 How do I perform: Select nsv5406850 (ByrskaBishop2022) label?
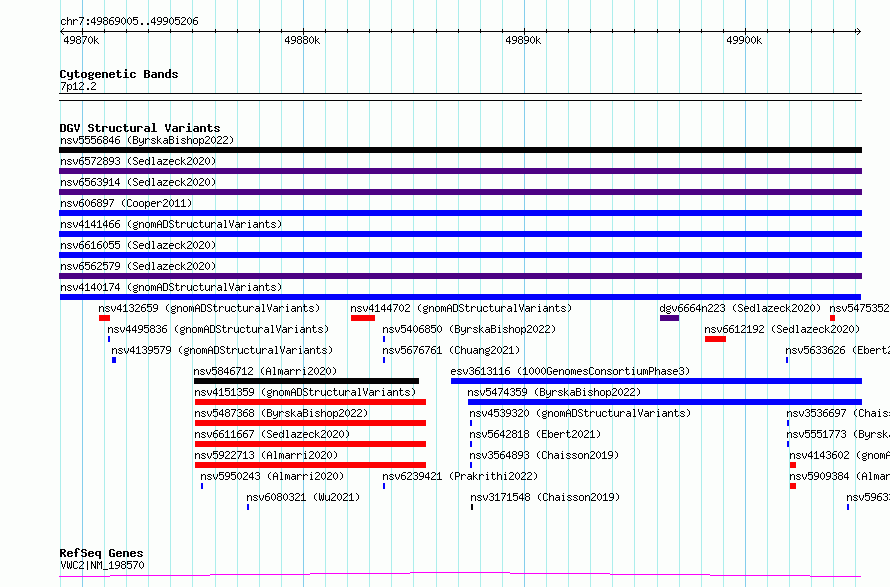click(469, 329)
